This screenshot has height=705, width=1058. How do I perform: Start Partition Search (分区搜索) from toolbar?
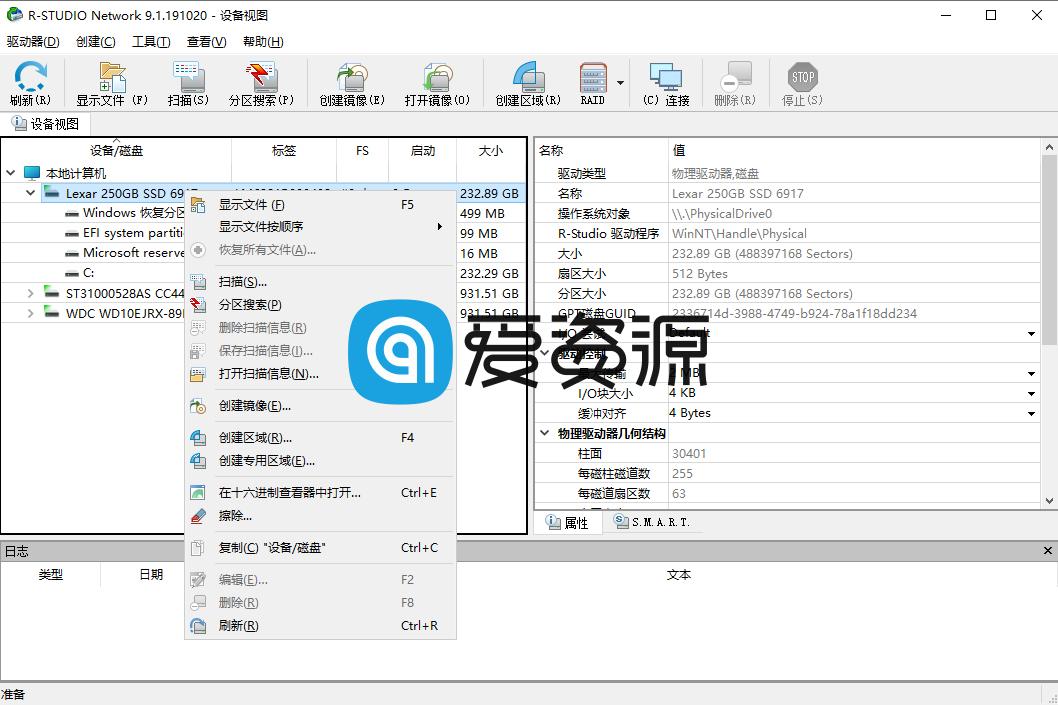click(x=261, y=84)
